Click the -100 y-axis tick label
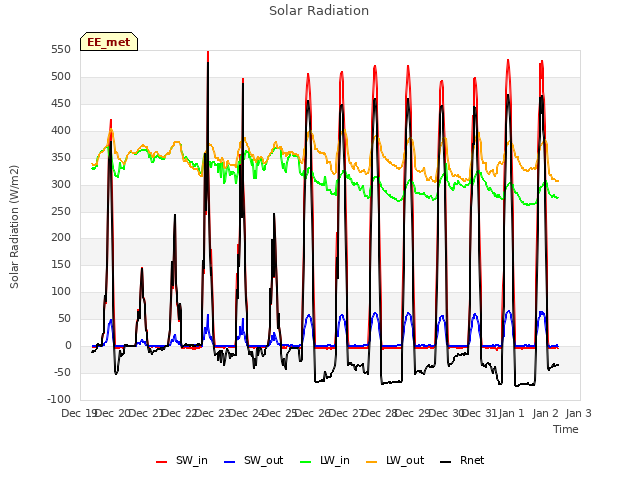The height and width of the screenshot is (480, 640). click(x=59, y=399)
